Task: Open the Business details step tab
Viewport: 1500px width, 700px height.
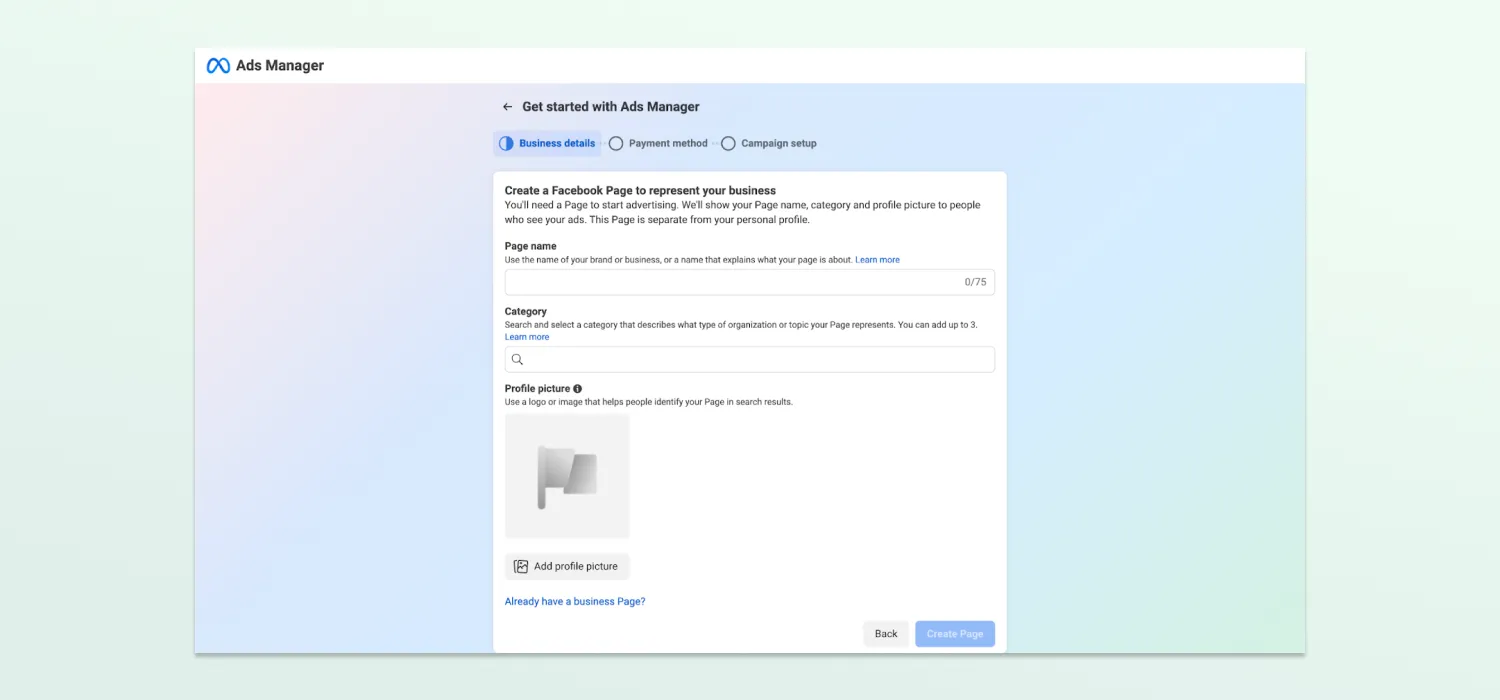Action: pos(547,143)
